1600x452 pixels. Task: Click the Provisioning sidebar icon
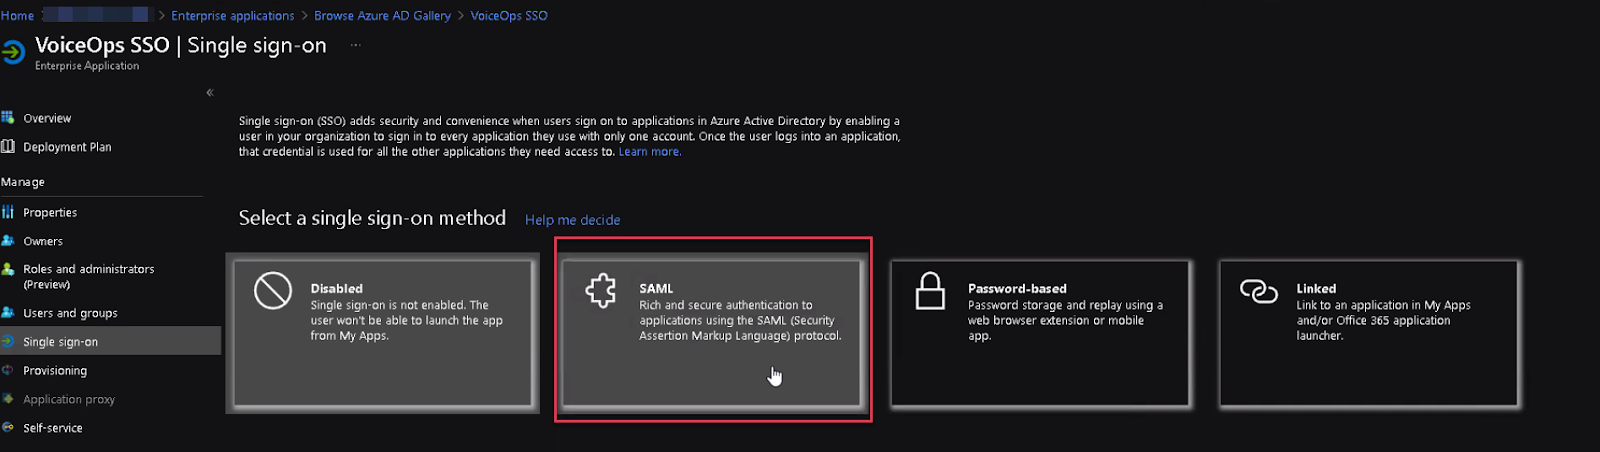point(8,370)
